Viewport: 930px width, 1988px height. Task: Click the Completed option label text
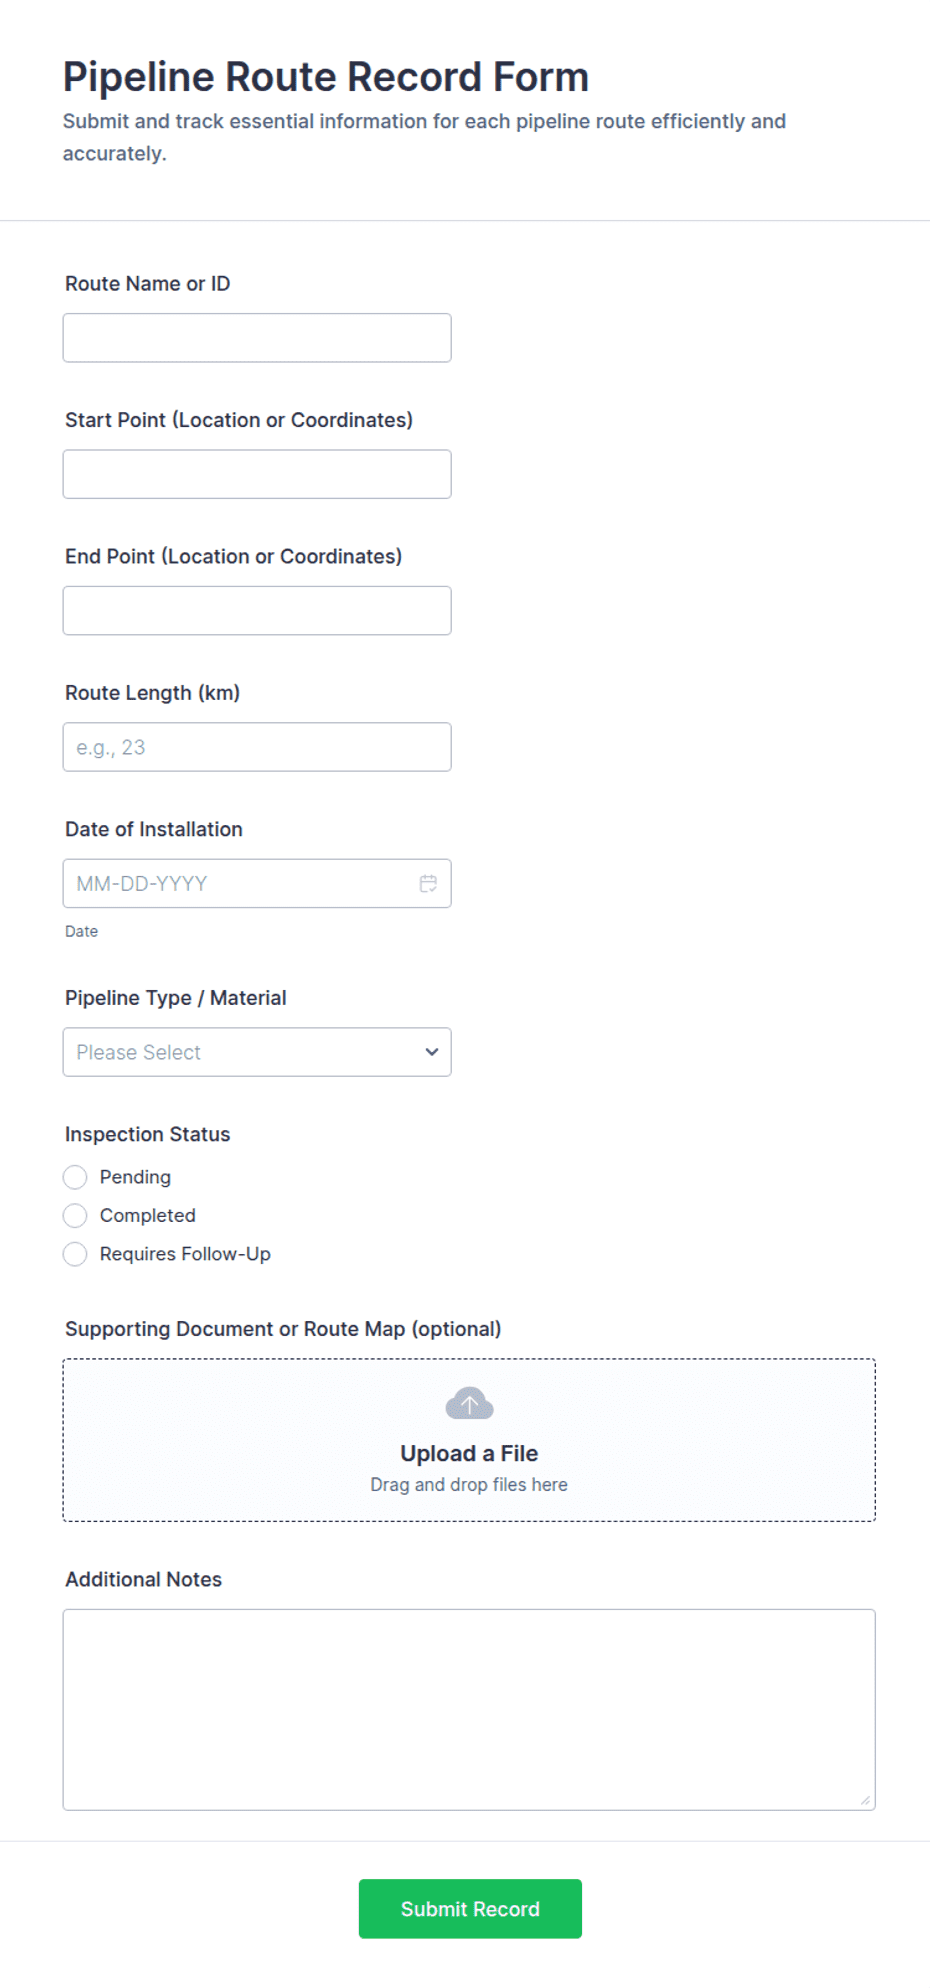tap(148, 1215)
